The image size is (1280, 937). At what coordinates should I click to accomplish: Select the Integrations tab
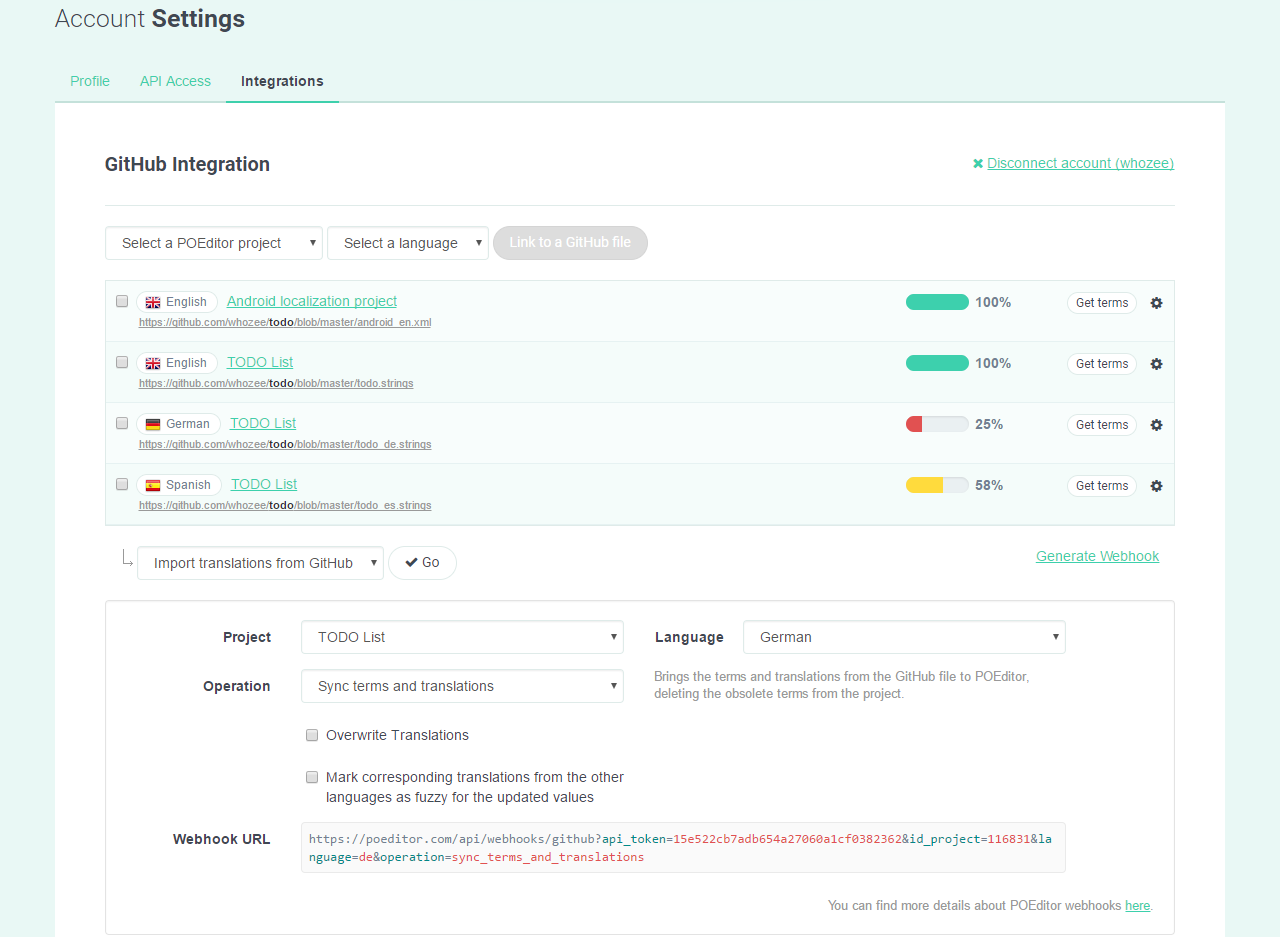pyautogui.click(x=282, y=81)
